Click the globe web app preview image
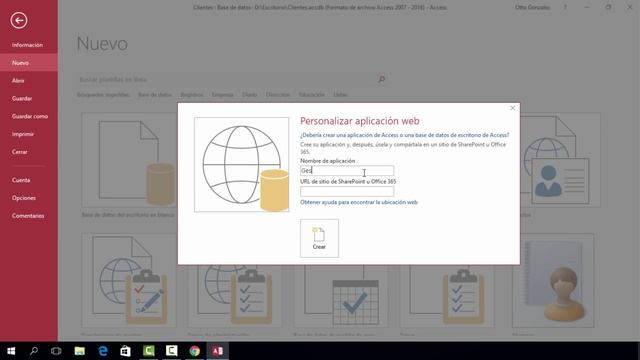The width and height of the screenshot is (640, 360). pyautogui.click(x=242, y=164)
